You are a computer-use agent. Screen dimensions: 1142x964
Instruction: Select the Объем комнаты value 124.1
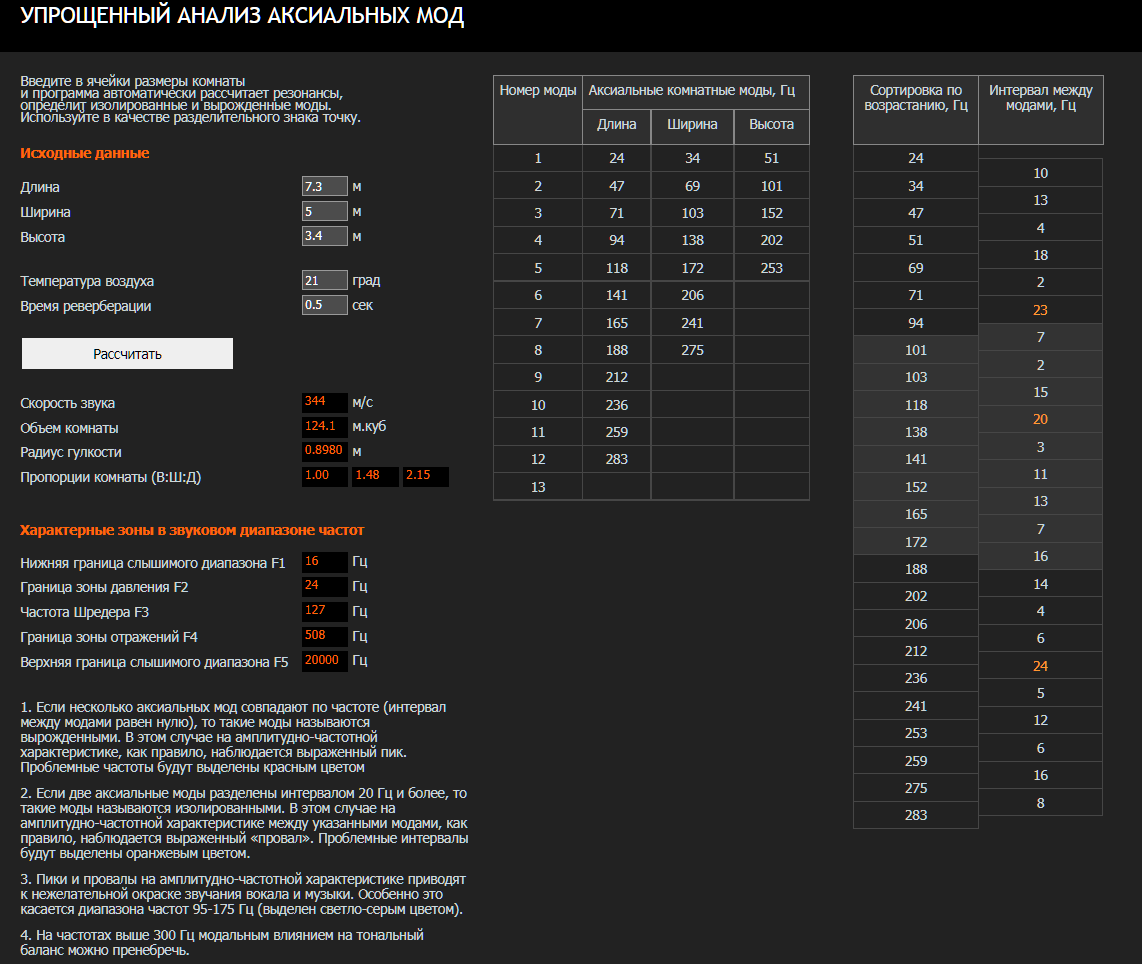coord(325,427)
